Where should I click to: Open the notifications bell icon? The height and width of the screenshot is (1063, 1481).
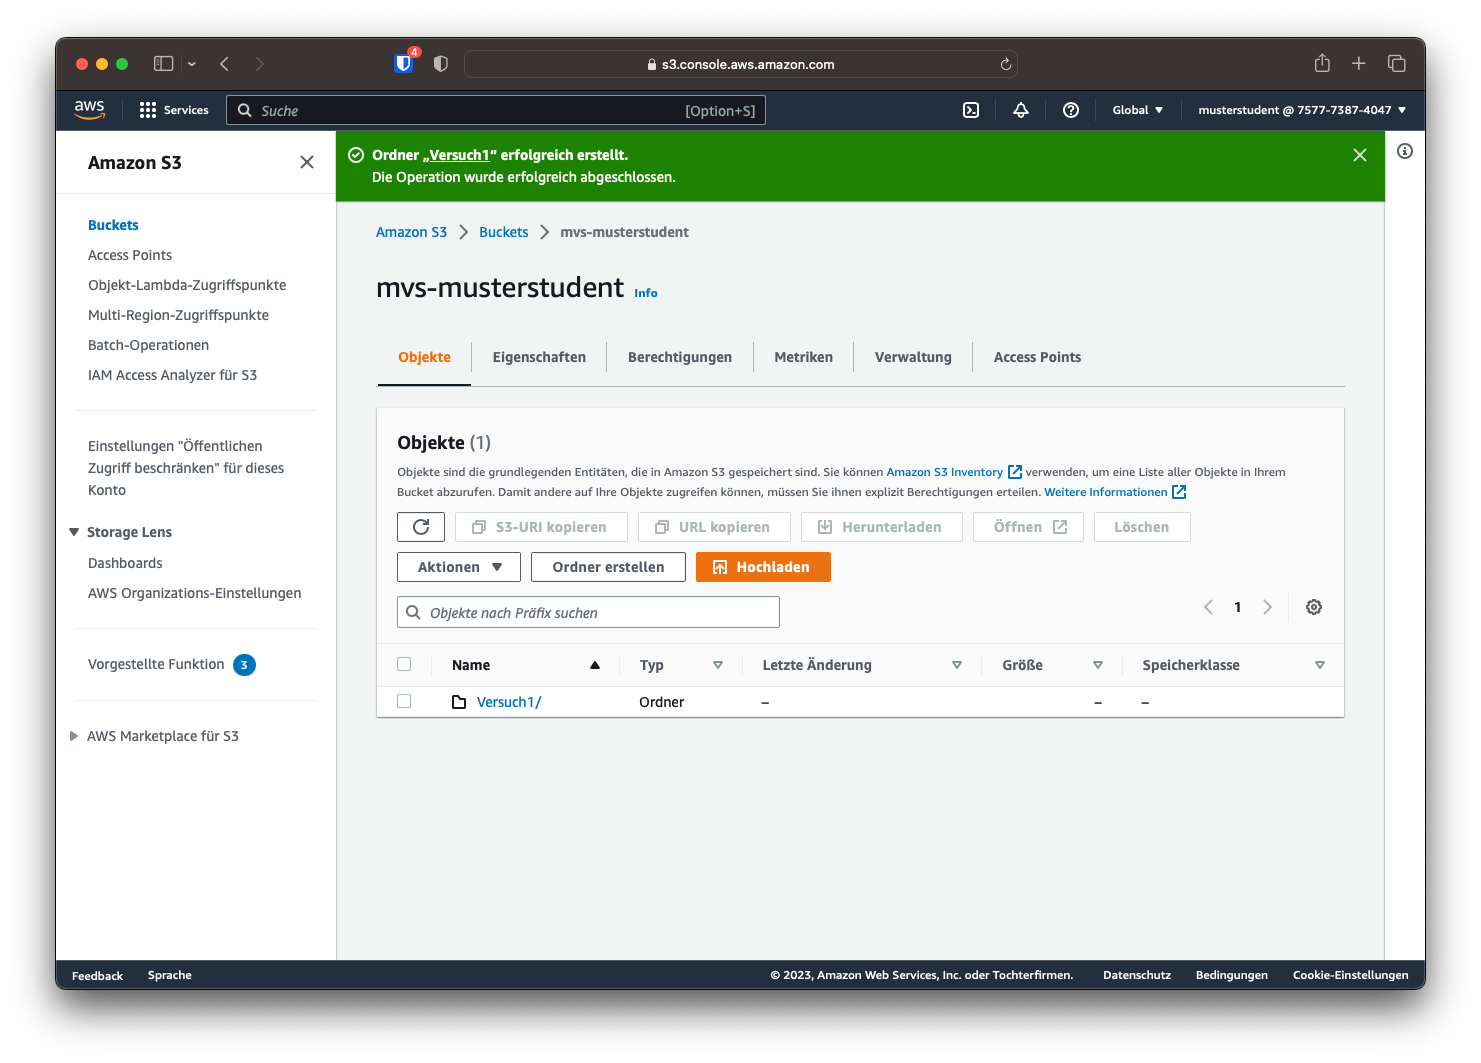click(1020, 110)
